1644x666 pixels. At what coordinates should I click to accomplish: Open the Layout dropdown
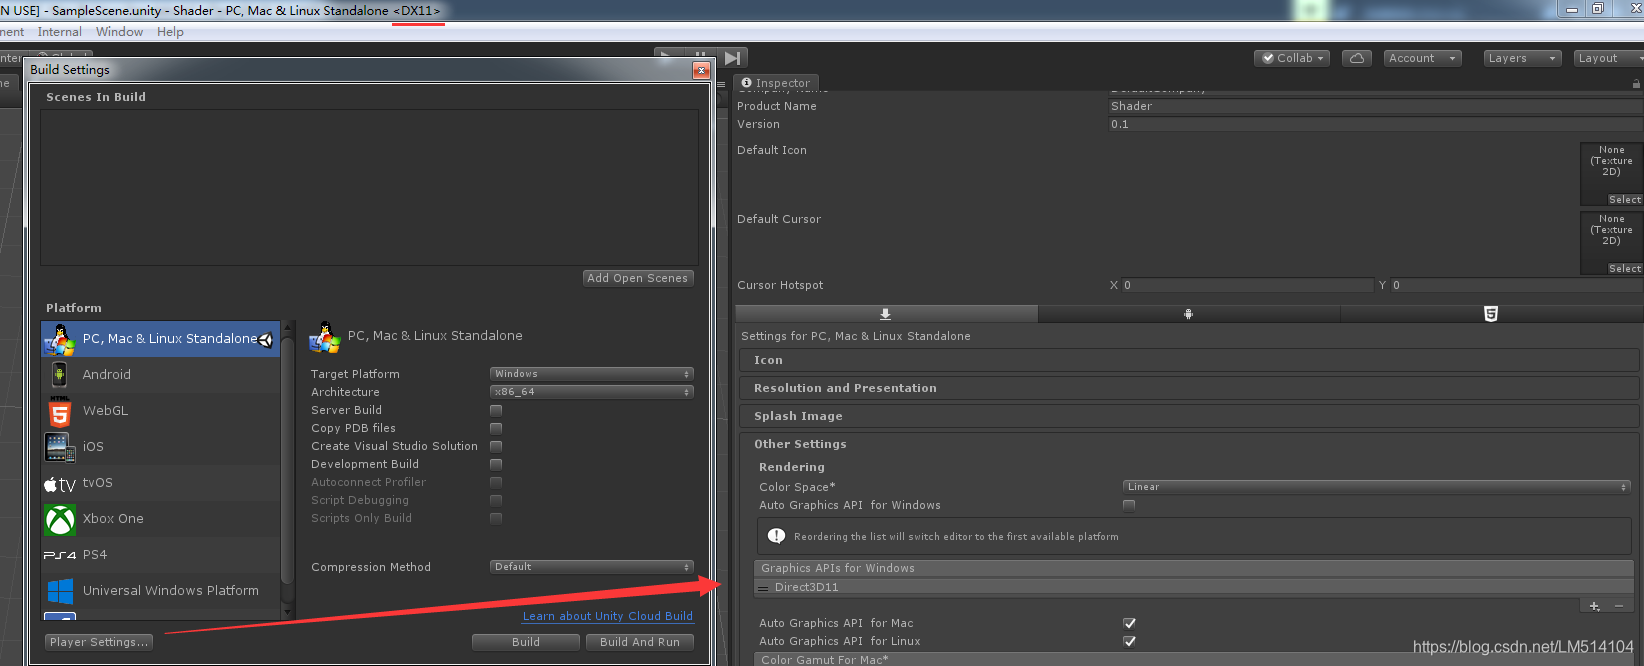[1608, 58]
